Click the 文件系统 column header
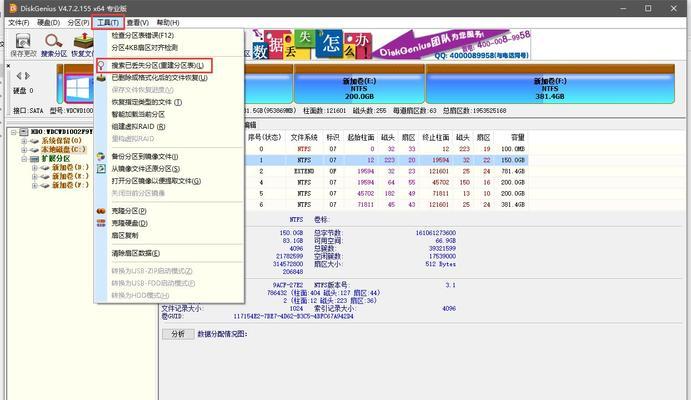This screenshot has width=691, height=400. 304,138
